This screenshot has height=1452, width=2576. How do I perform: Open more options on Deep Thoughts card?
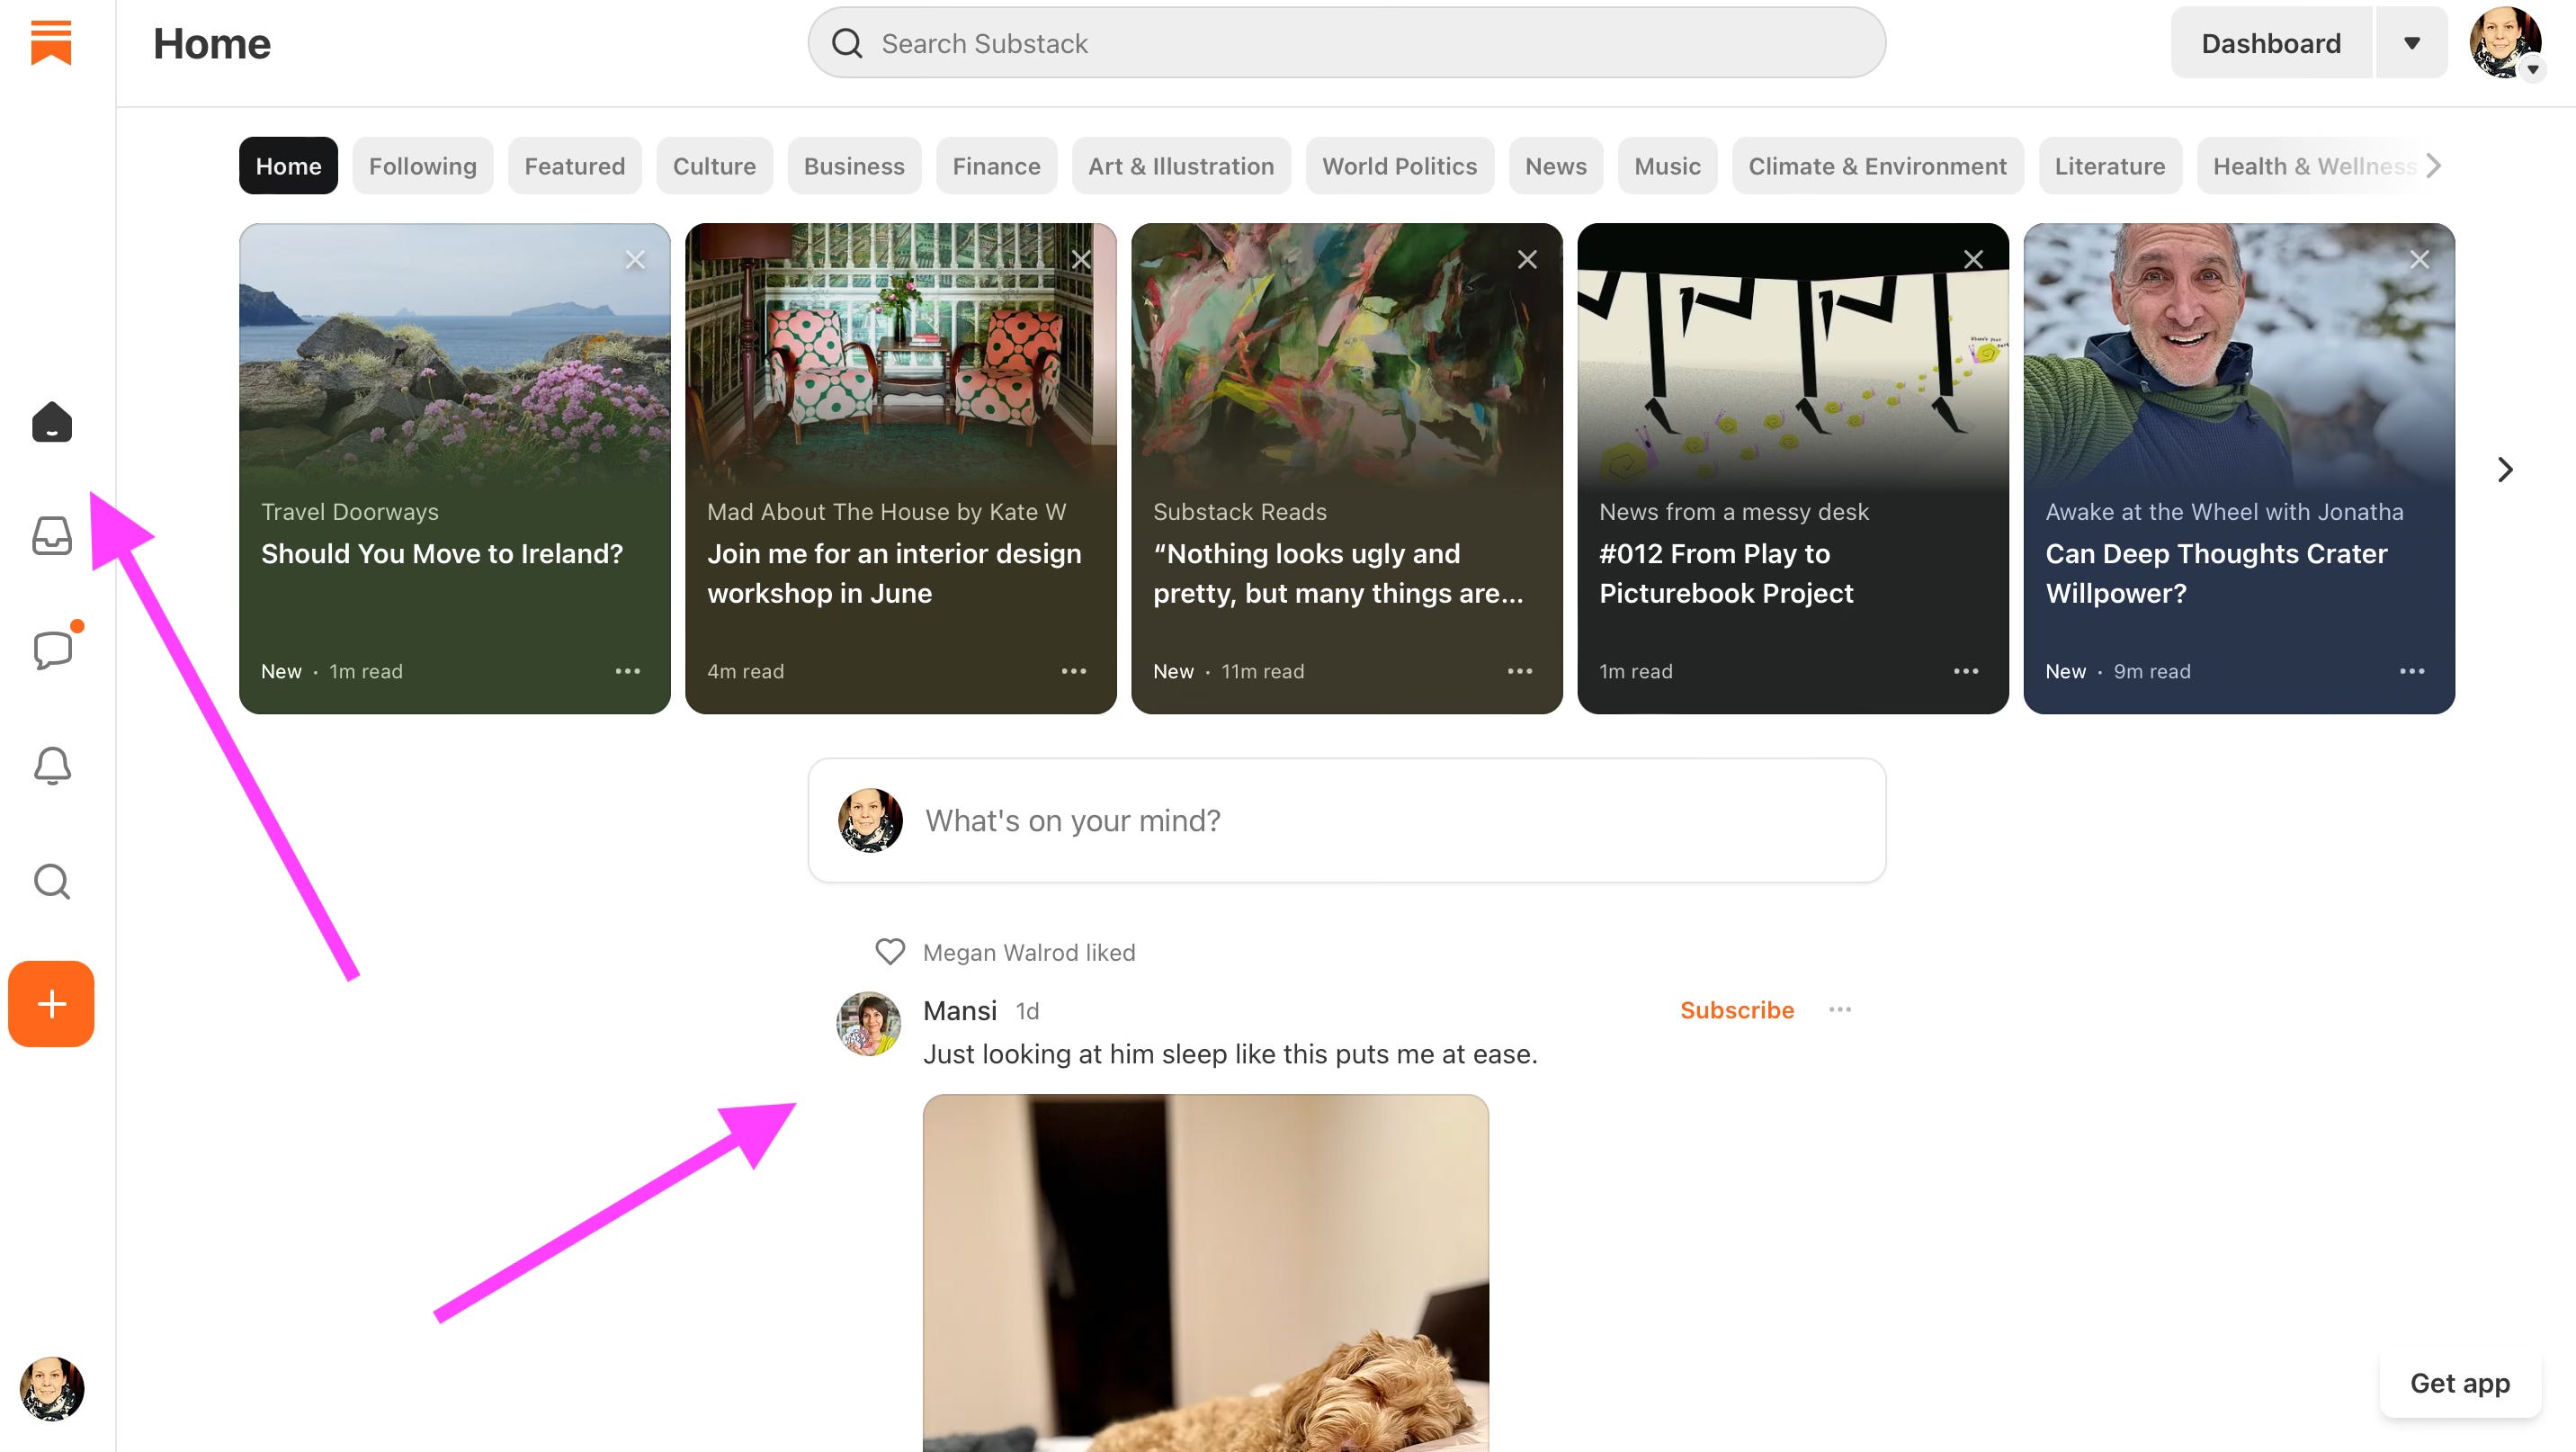(x=2412, y=671)
